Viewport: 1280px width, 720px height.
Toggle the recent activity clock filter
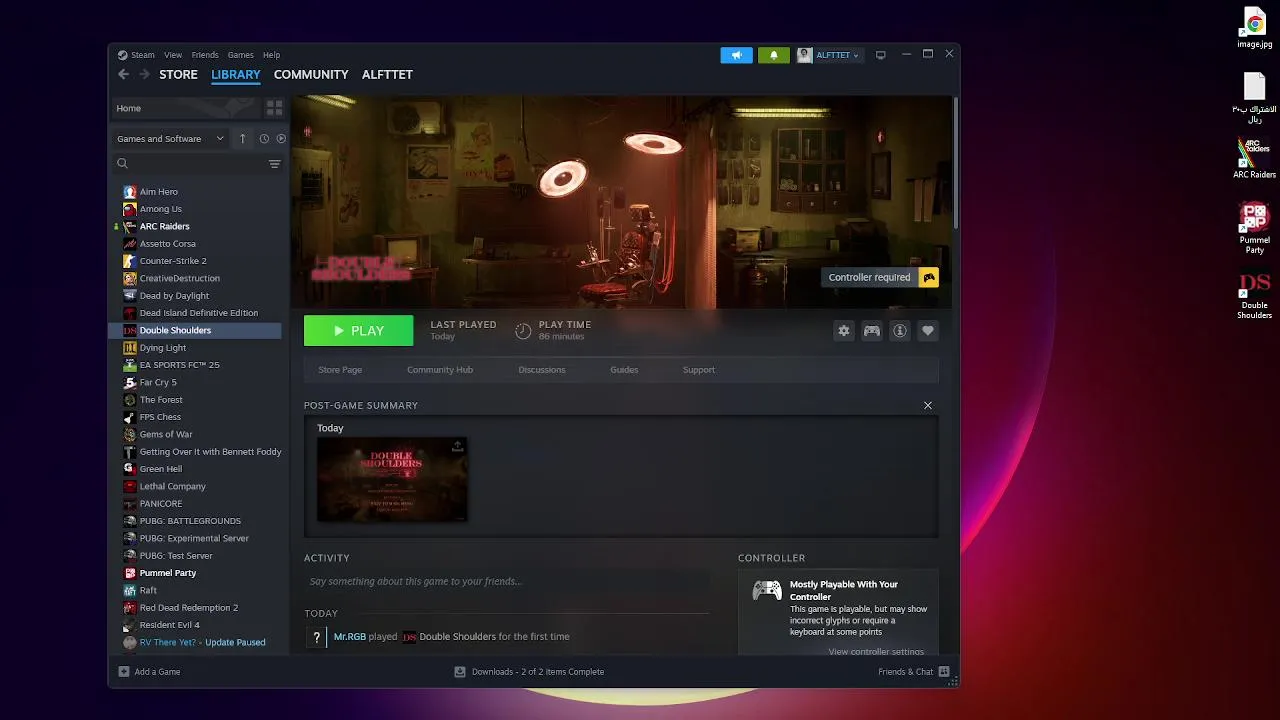click(264, 139)
